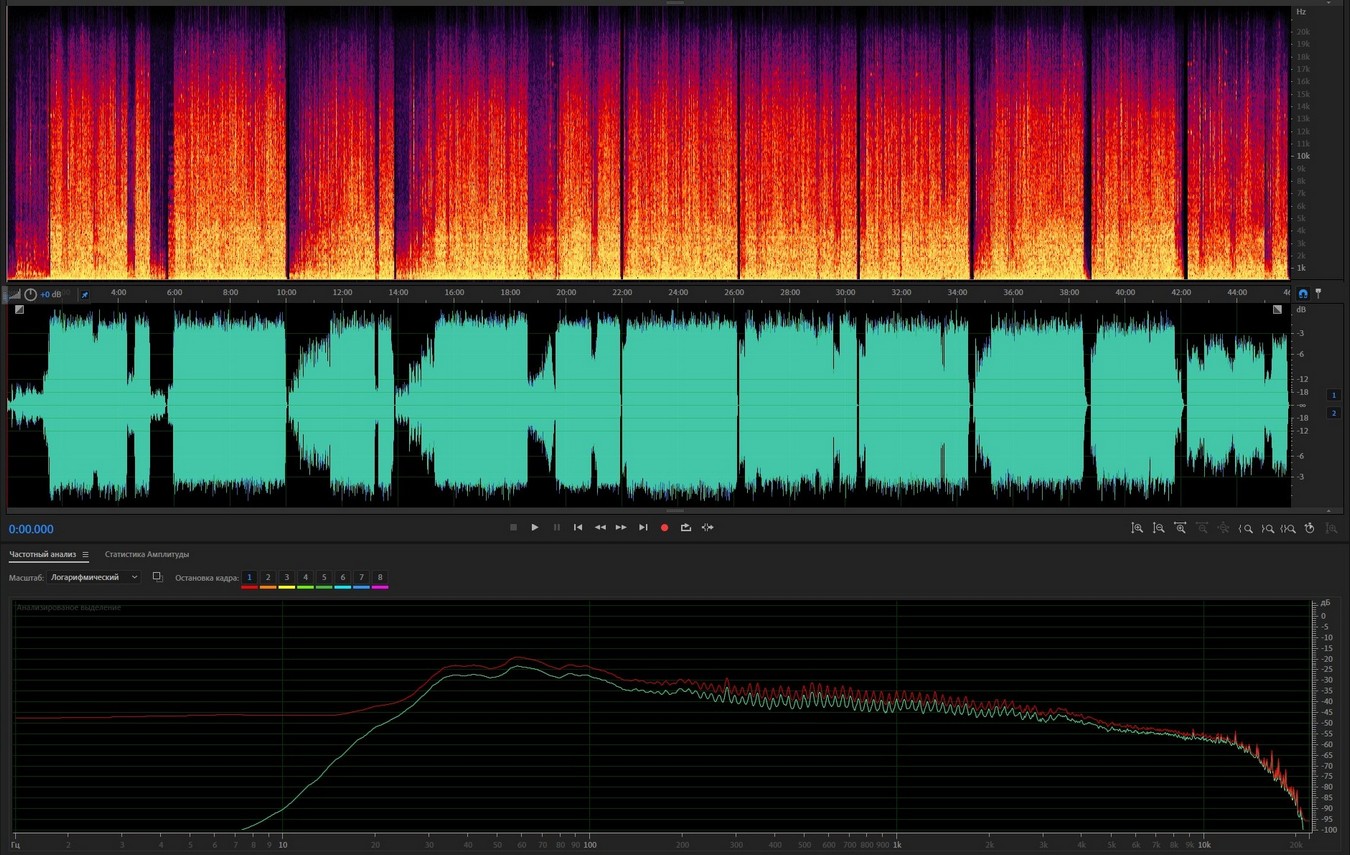
Task: Open the Масштаб Логарифмический dropdown
Action: tap(95, 577)
